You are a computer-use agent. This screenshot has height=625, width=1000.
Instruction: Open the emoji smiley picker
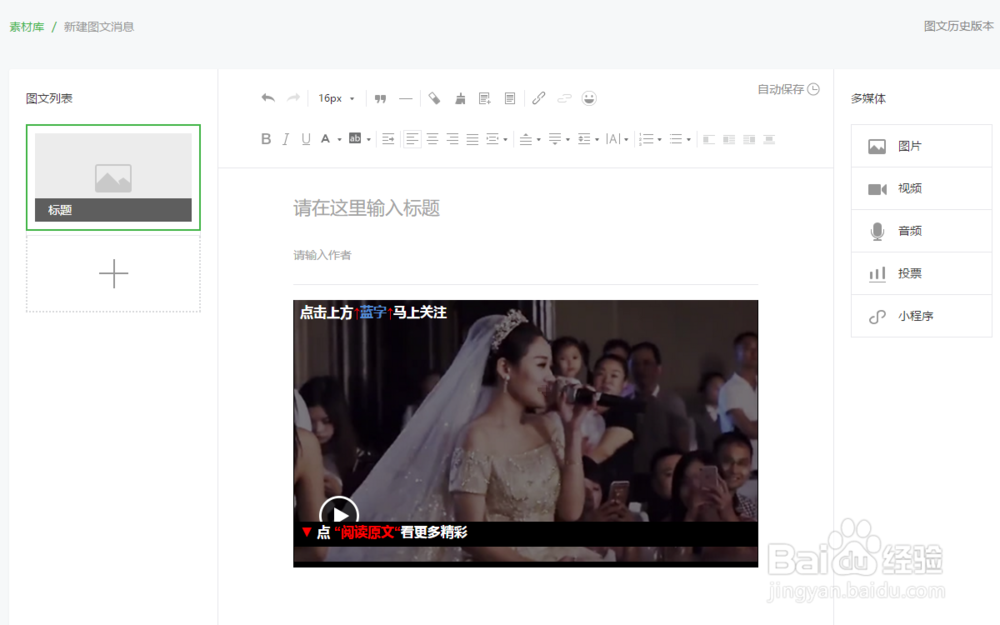coord(589,98)
